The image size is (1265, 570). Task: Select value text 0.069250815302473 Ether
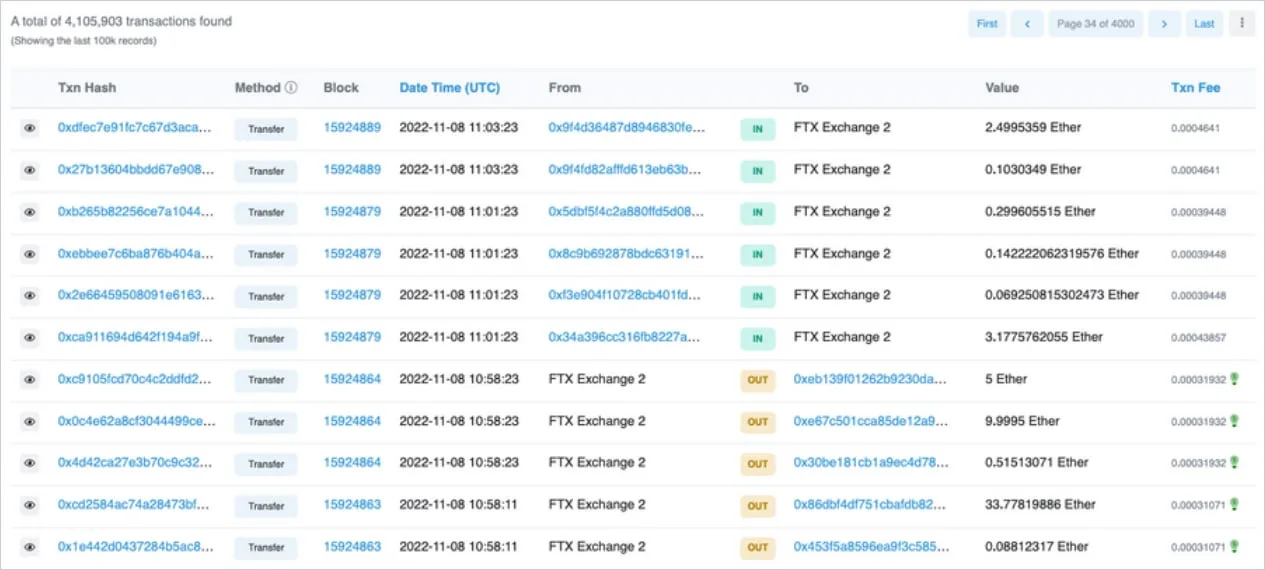1062,295
